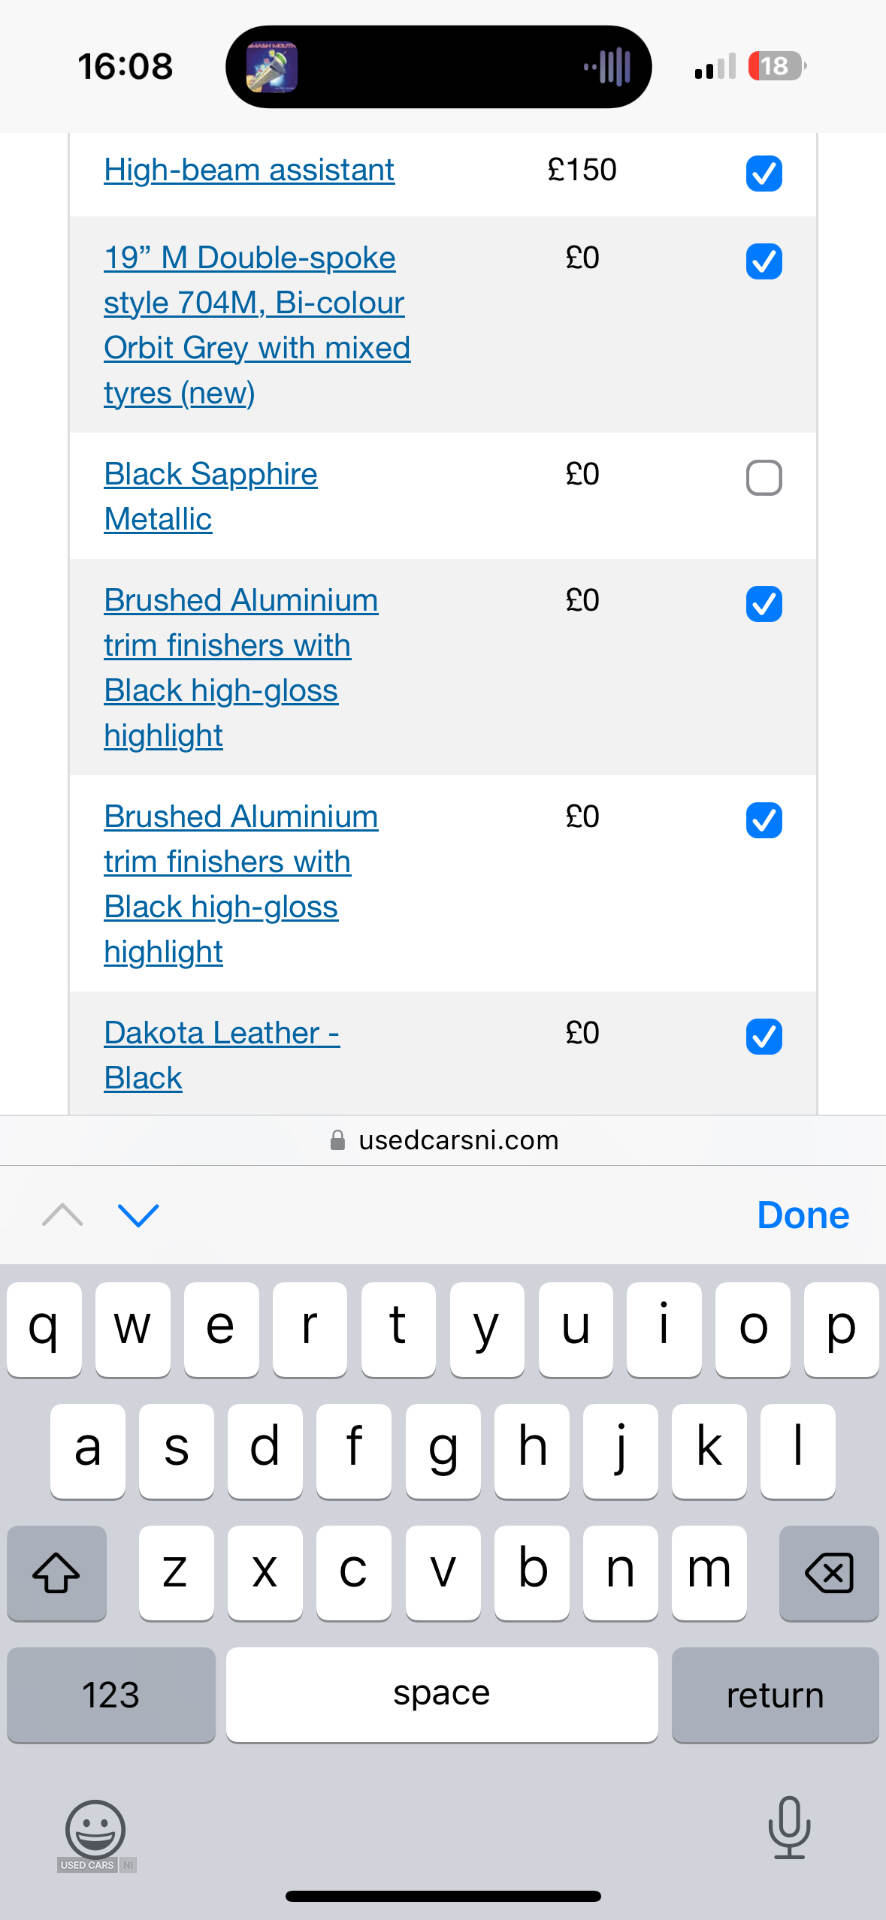Screen dimensions: 886x1920
Task: Tap the return key
Action: (775, 1695)
